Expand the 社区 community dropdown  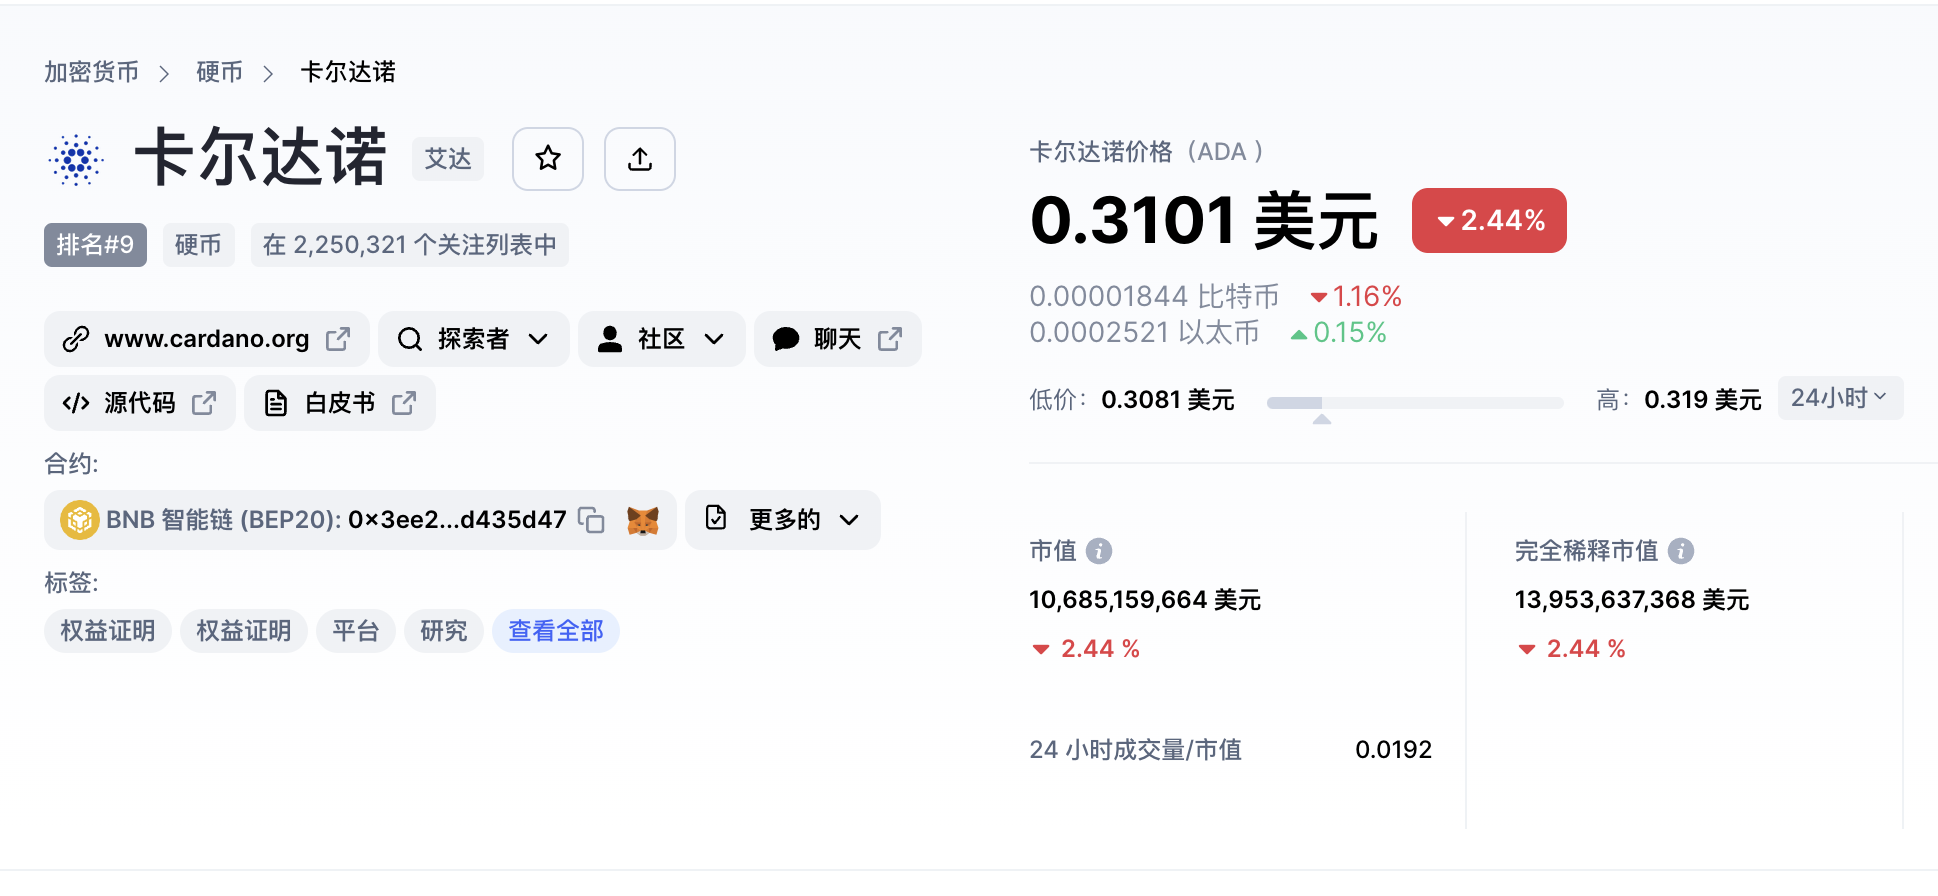point(661,339)
